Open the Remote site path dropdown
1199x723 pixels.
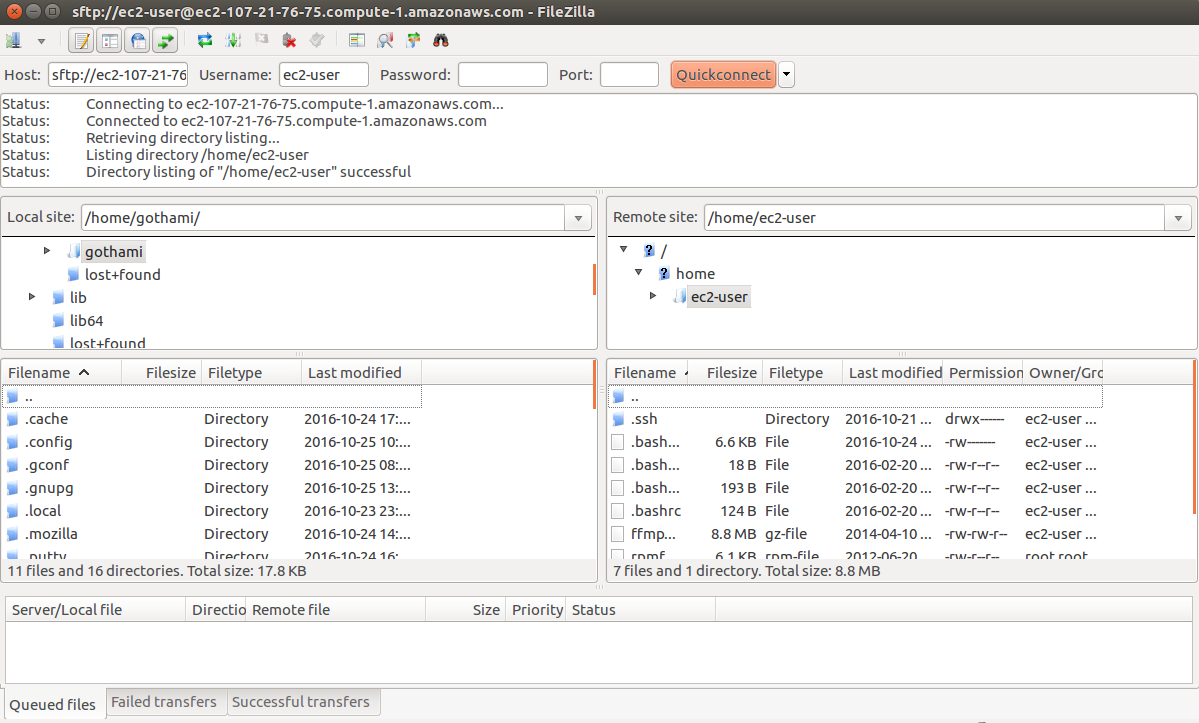click(x=1178, y=218)
